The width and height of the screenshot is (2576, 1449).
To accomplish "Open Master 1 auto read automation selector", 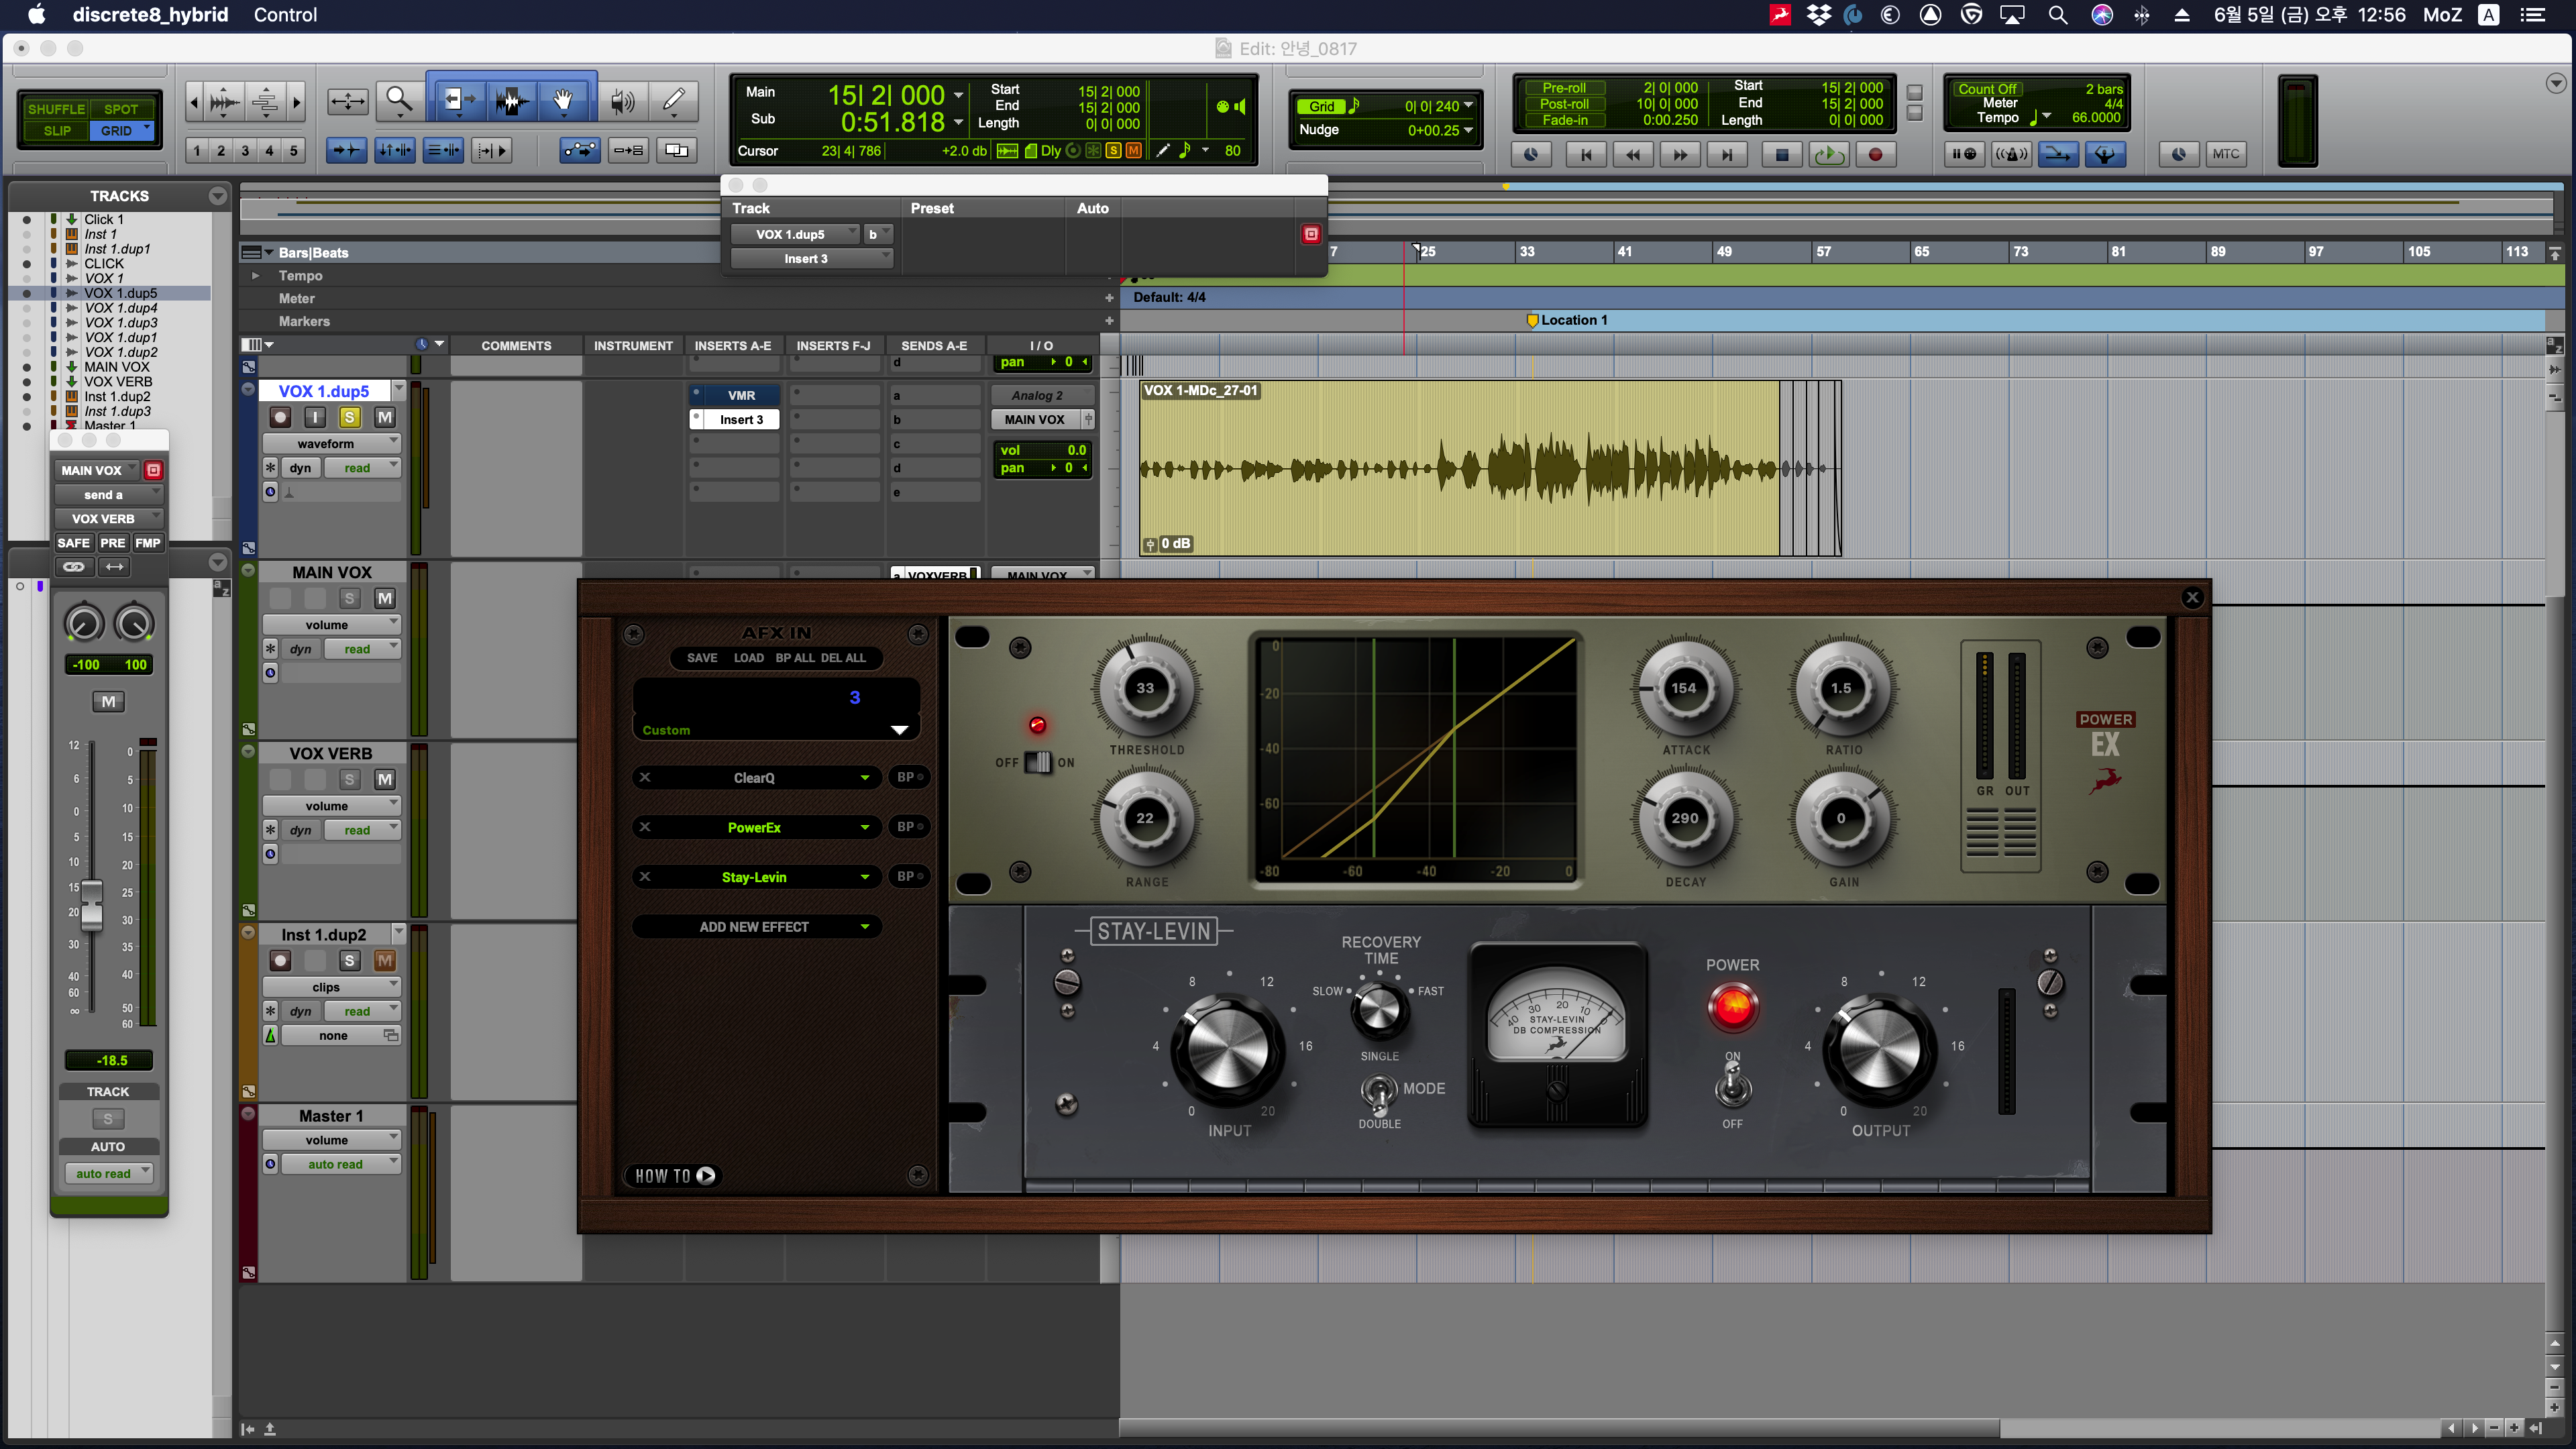I will (x=340, y=1164).
